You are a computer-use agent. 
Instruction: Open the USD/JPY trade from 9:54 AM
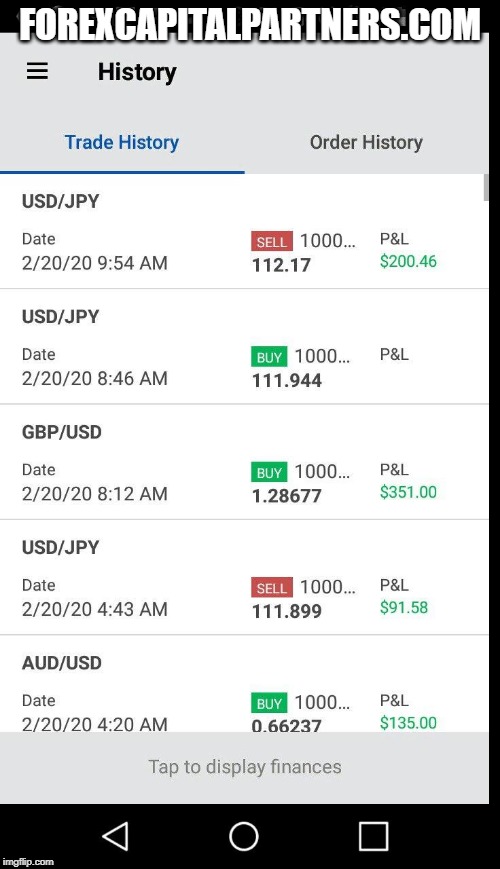point(244,232)
